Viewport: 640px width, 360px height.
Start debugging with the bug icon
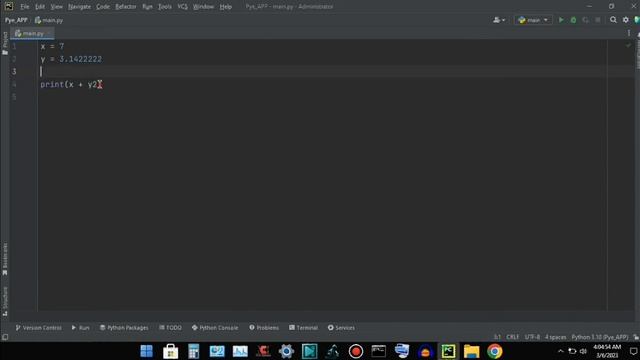(x=573, y=20)
